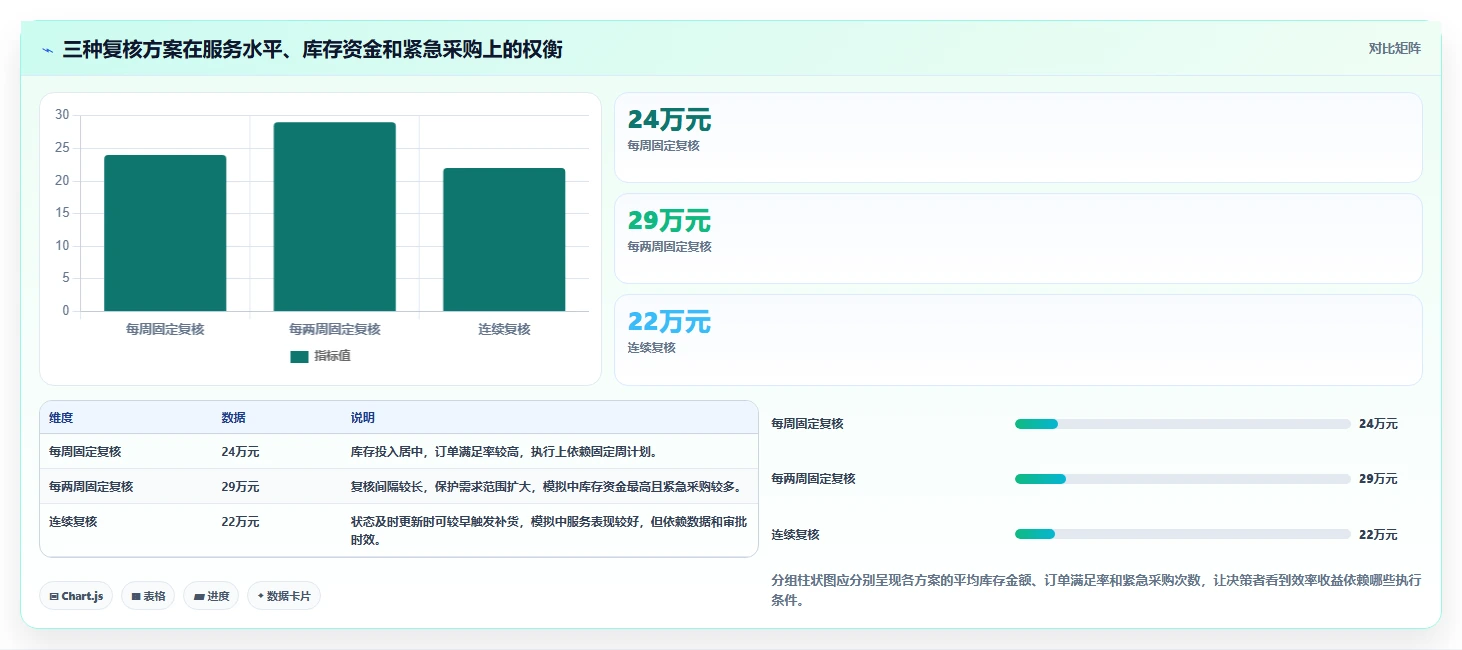The width and height of the screenshot is (1462, 650).
Task: Click the Chart.js tag
Action: pyautogui.click(x=77, y=596)
